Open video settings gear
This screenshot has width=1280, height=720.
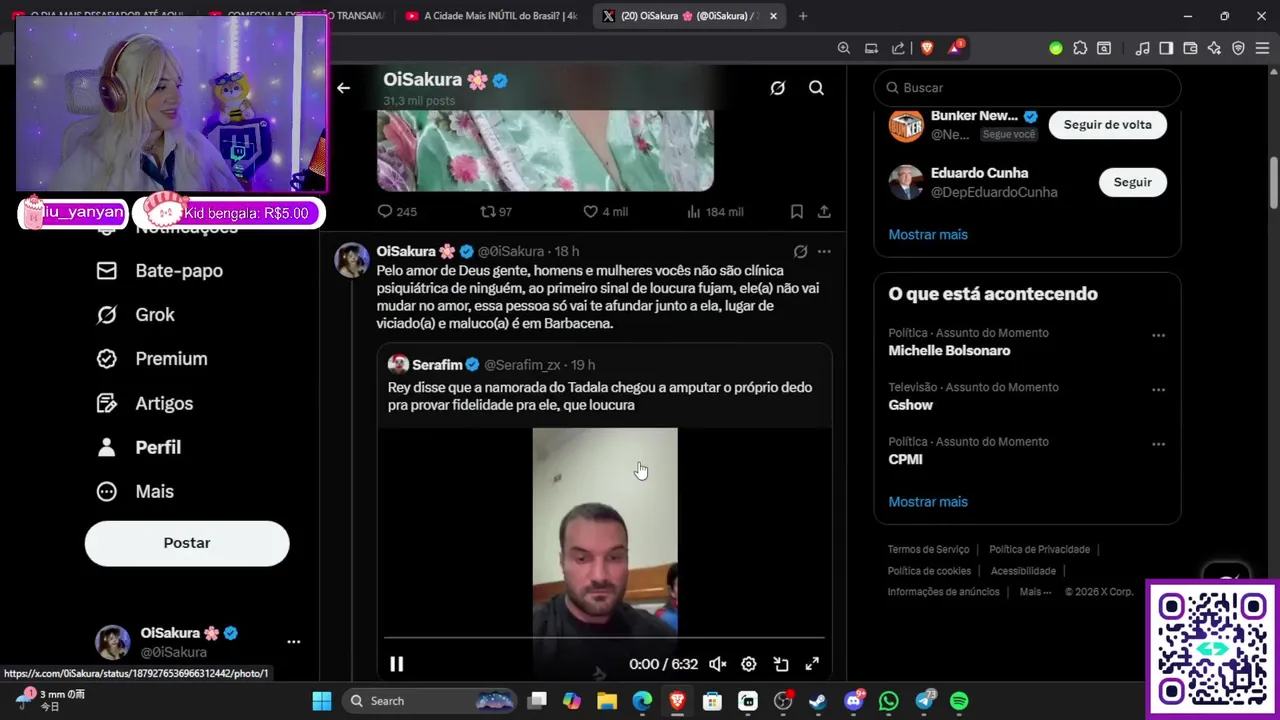point(748,664)
